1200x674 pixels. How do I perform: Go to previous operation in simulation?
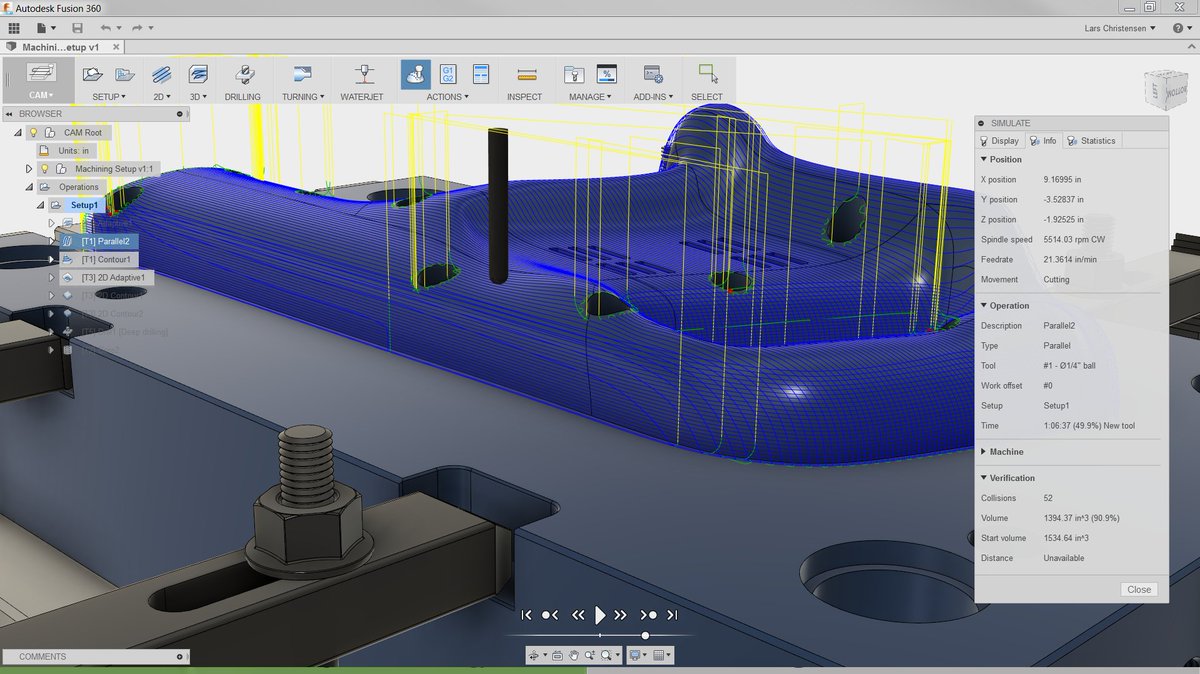550,615
